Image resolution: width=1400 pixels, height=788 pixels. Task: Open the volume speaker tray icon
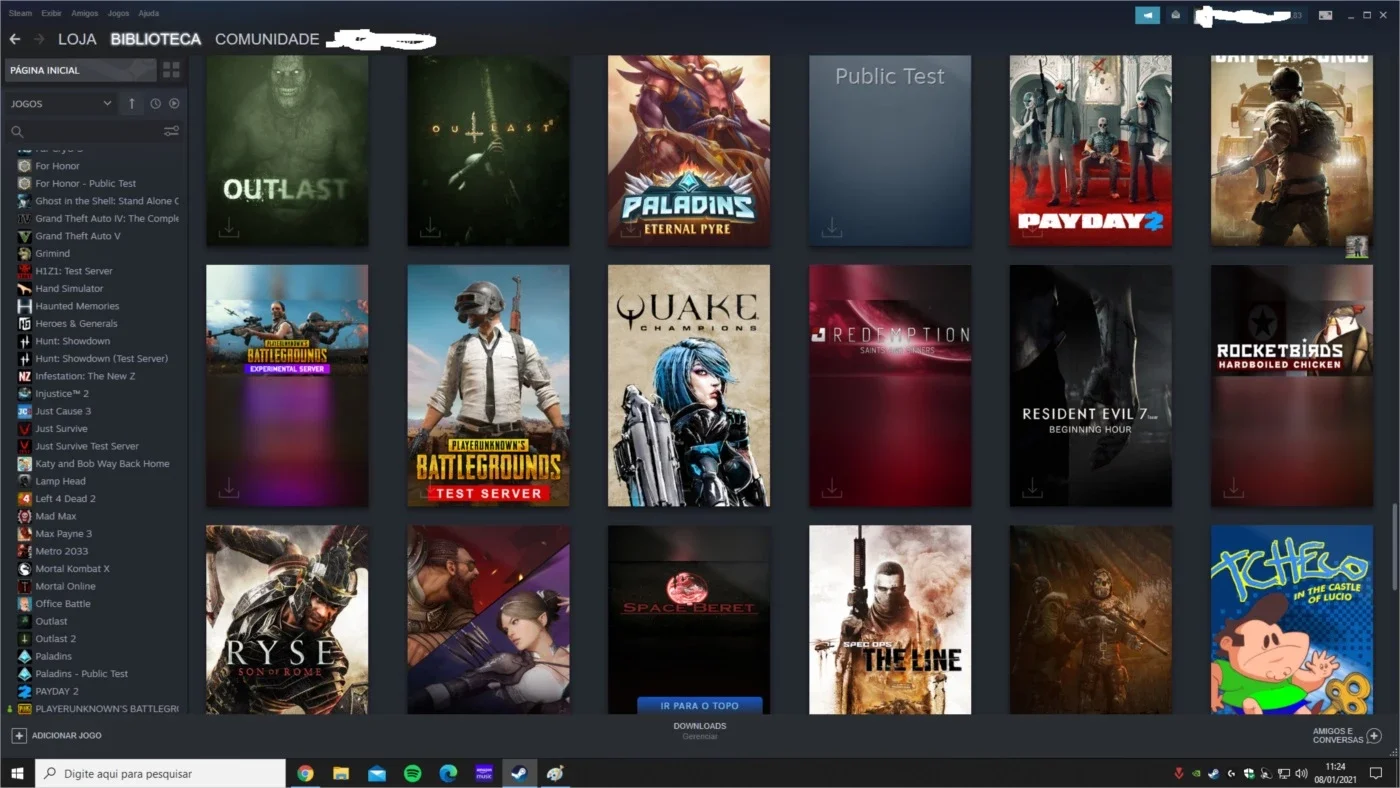click(x=1300, y=773)
